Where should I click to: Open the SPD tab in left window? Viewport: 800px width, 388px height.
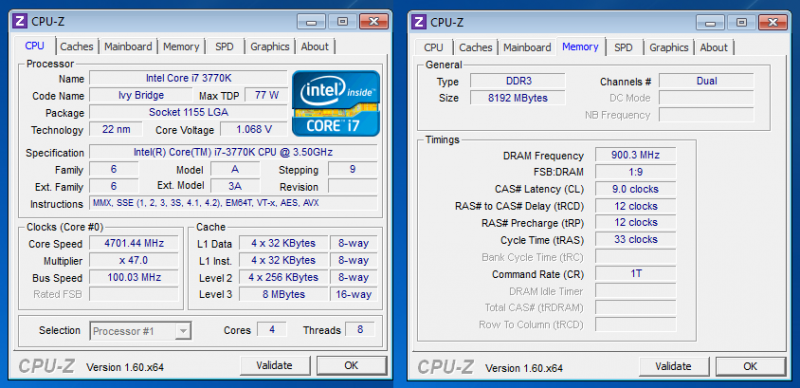click(x=224, y=46)
